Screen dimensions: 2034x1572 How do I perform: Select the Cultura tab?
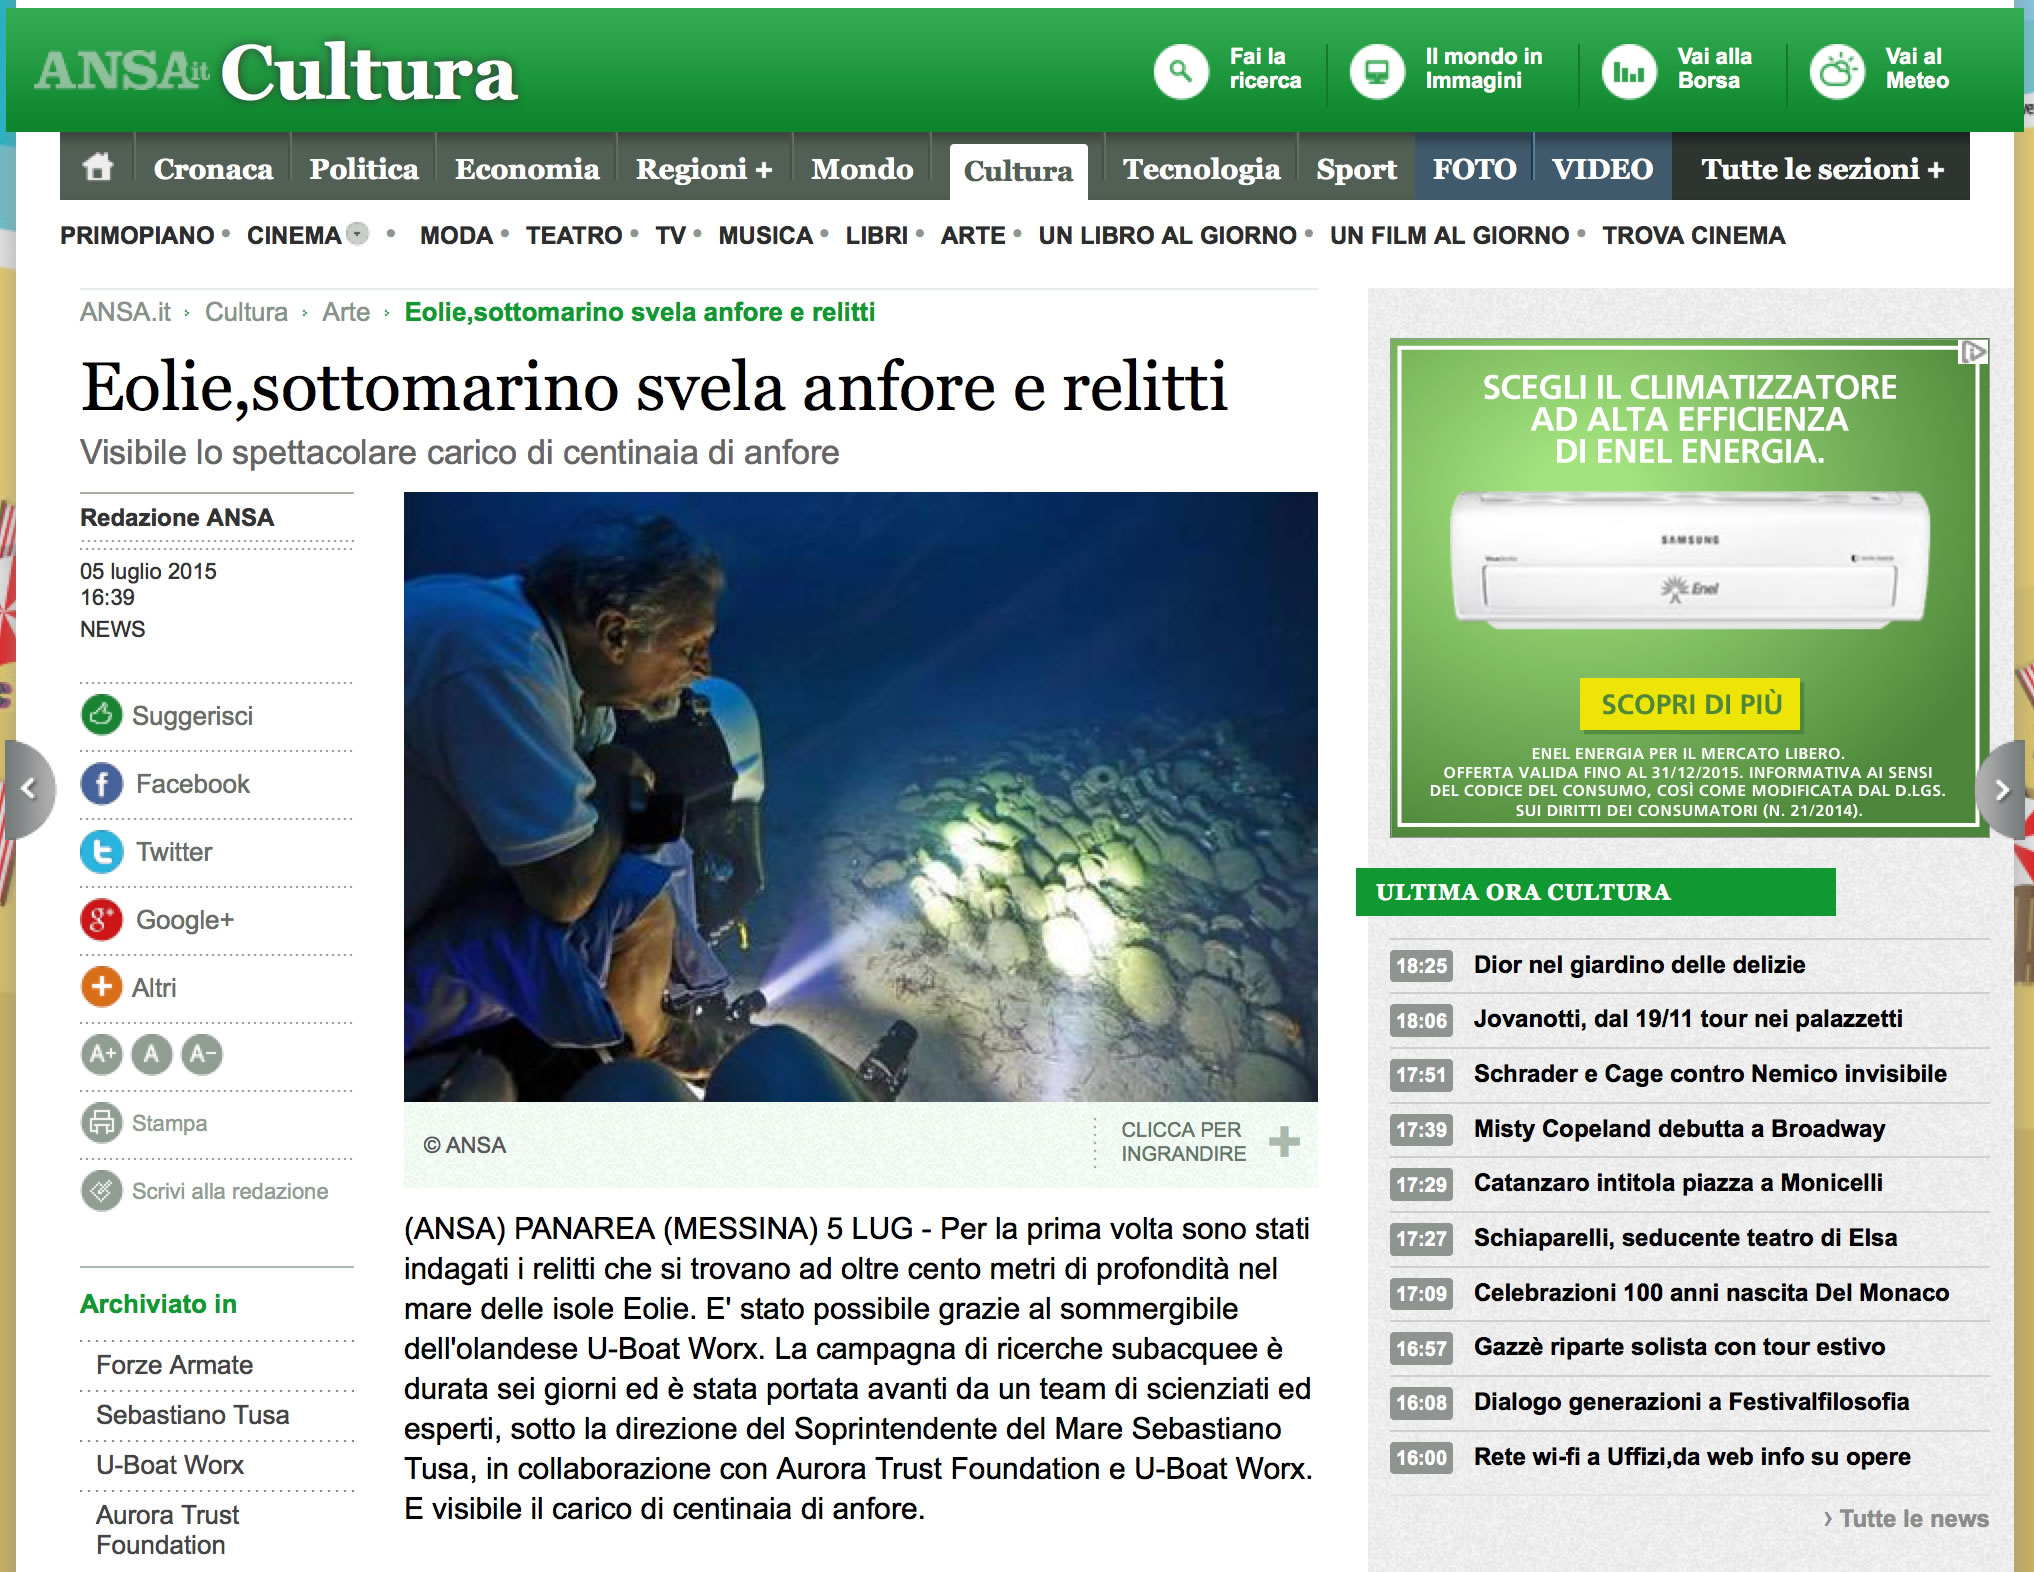tap(1018, 171)
